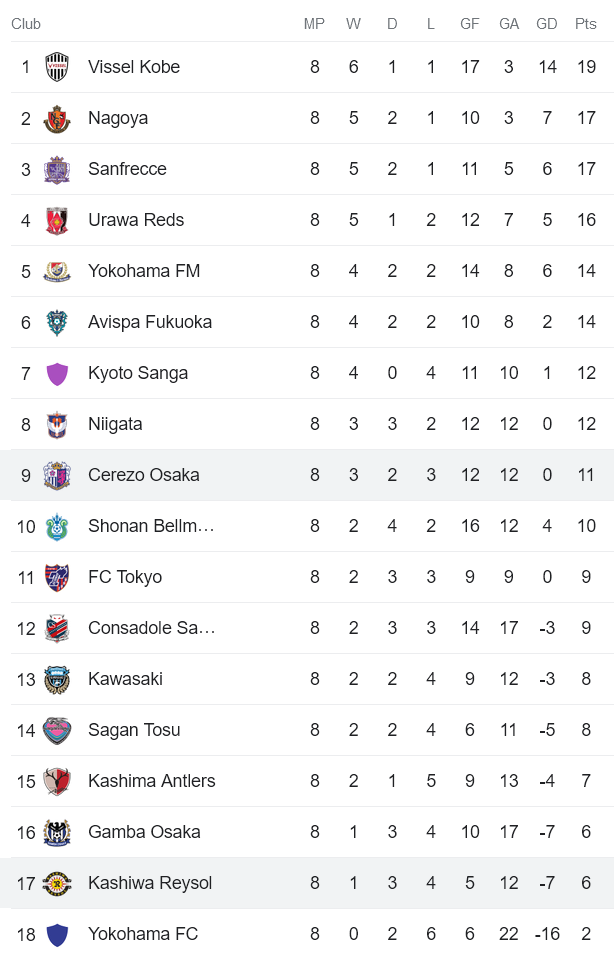Sort standings by GD column header
Viewport: 614px width, 968px height.
click(547, 24)
